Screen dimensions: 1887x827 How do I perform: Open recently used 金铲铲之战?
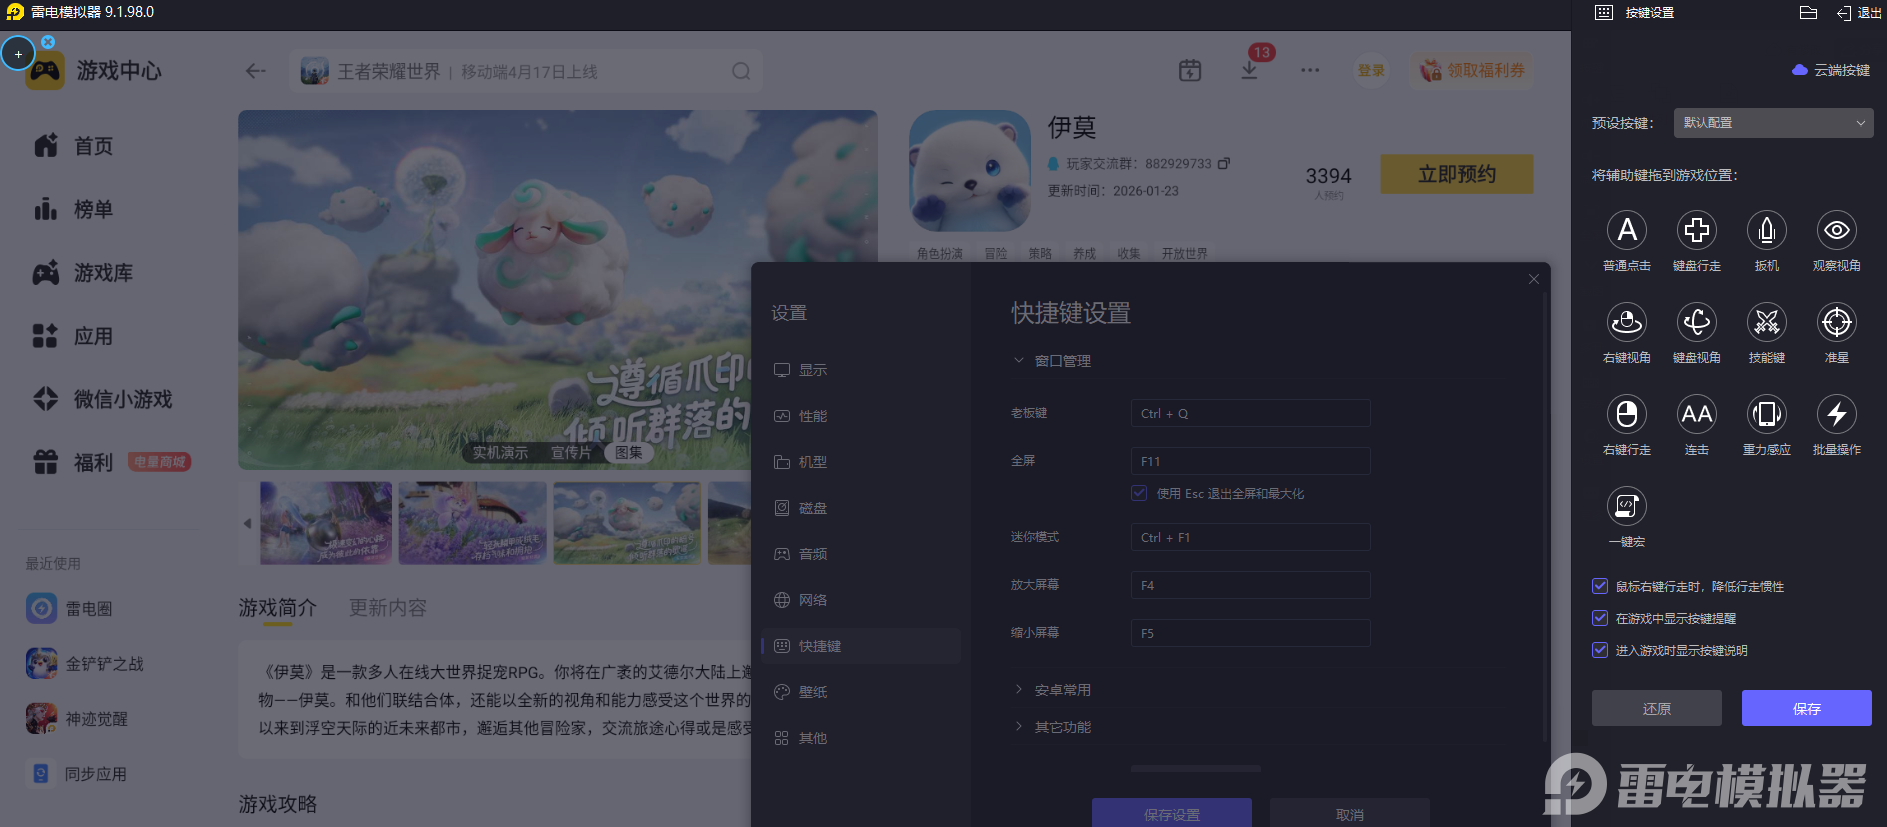[85, 663]
